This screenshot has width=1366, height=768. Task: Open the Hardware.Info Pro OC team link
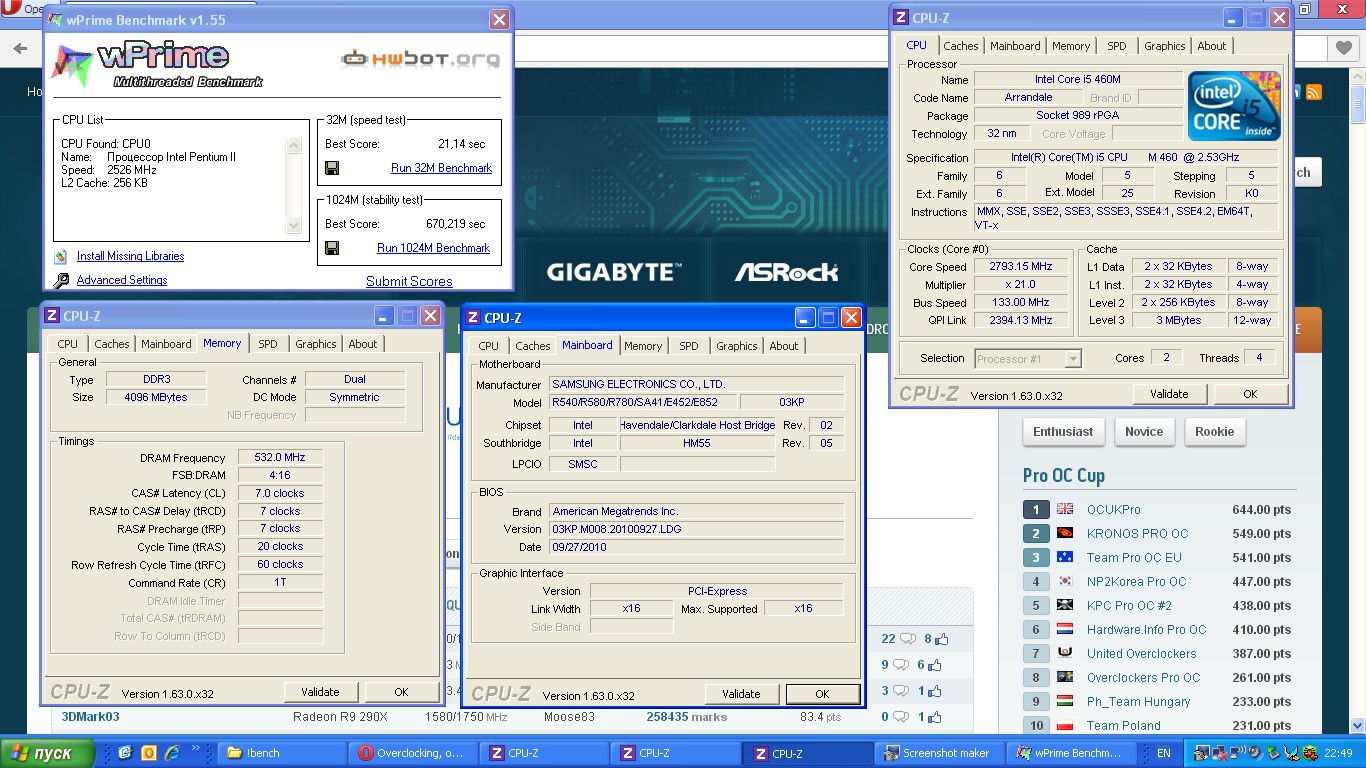[1147, 629]
